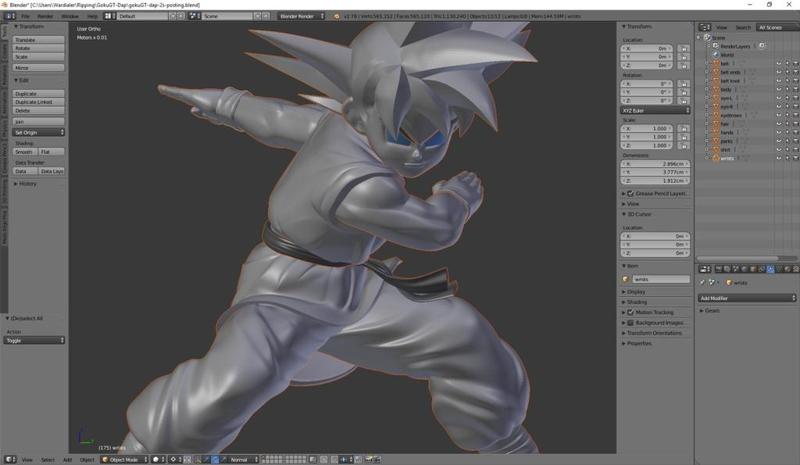Click the Rotate button in tool shelf
Viewport: 800px width, 465px height.
click(x=39, y=48)
